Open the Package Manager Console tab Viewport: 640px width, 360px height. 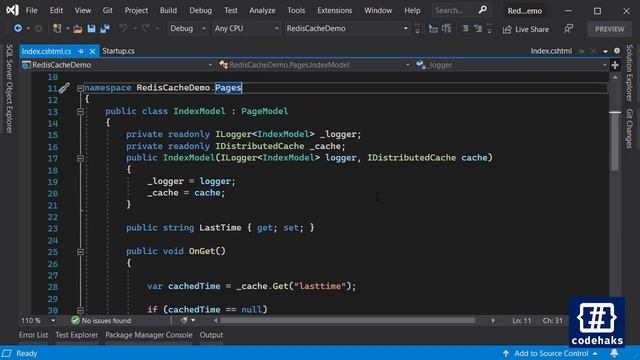coord(149,335)
